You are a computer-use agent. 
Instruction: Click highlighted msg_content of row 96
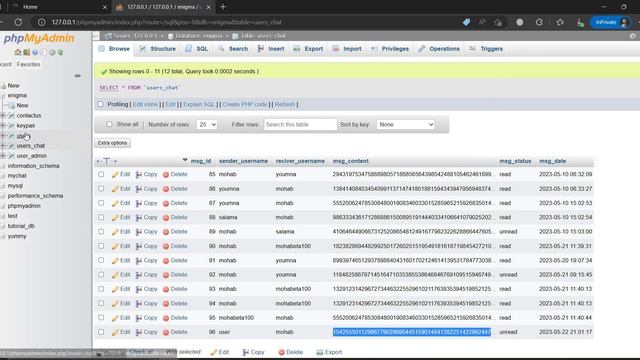point(412,332)
